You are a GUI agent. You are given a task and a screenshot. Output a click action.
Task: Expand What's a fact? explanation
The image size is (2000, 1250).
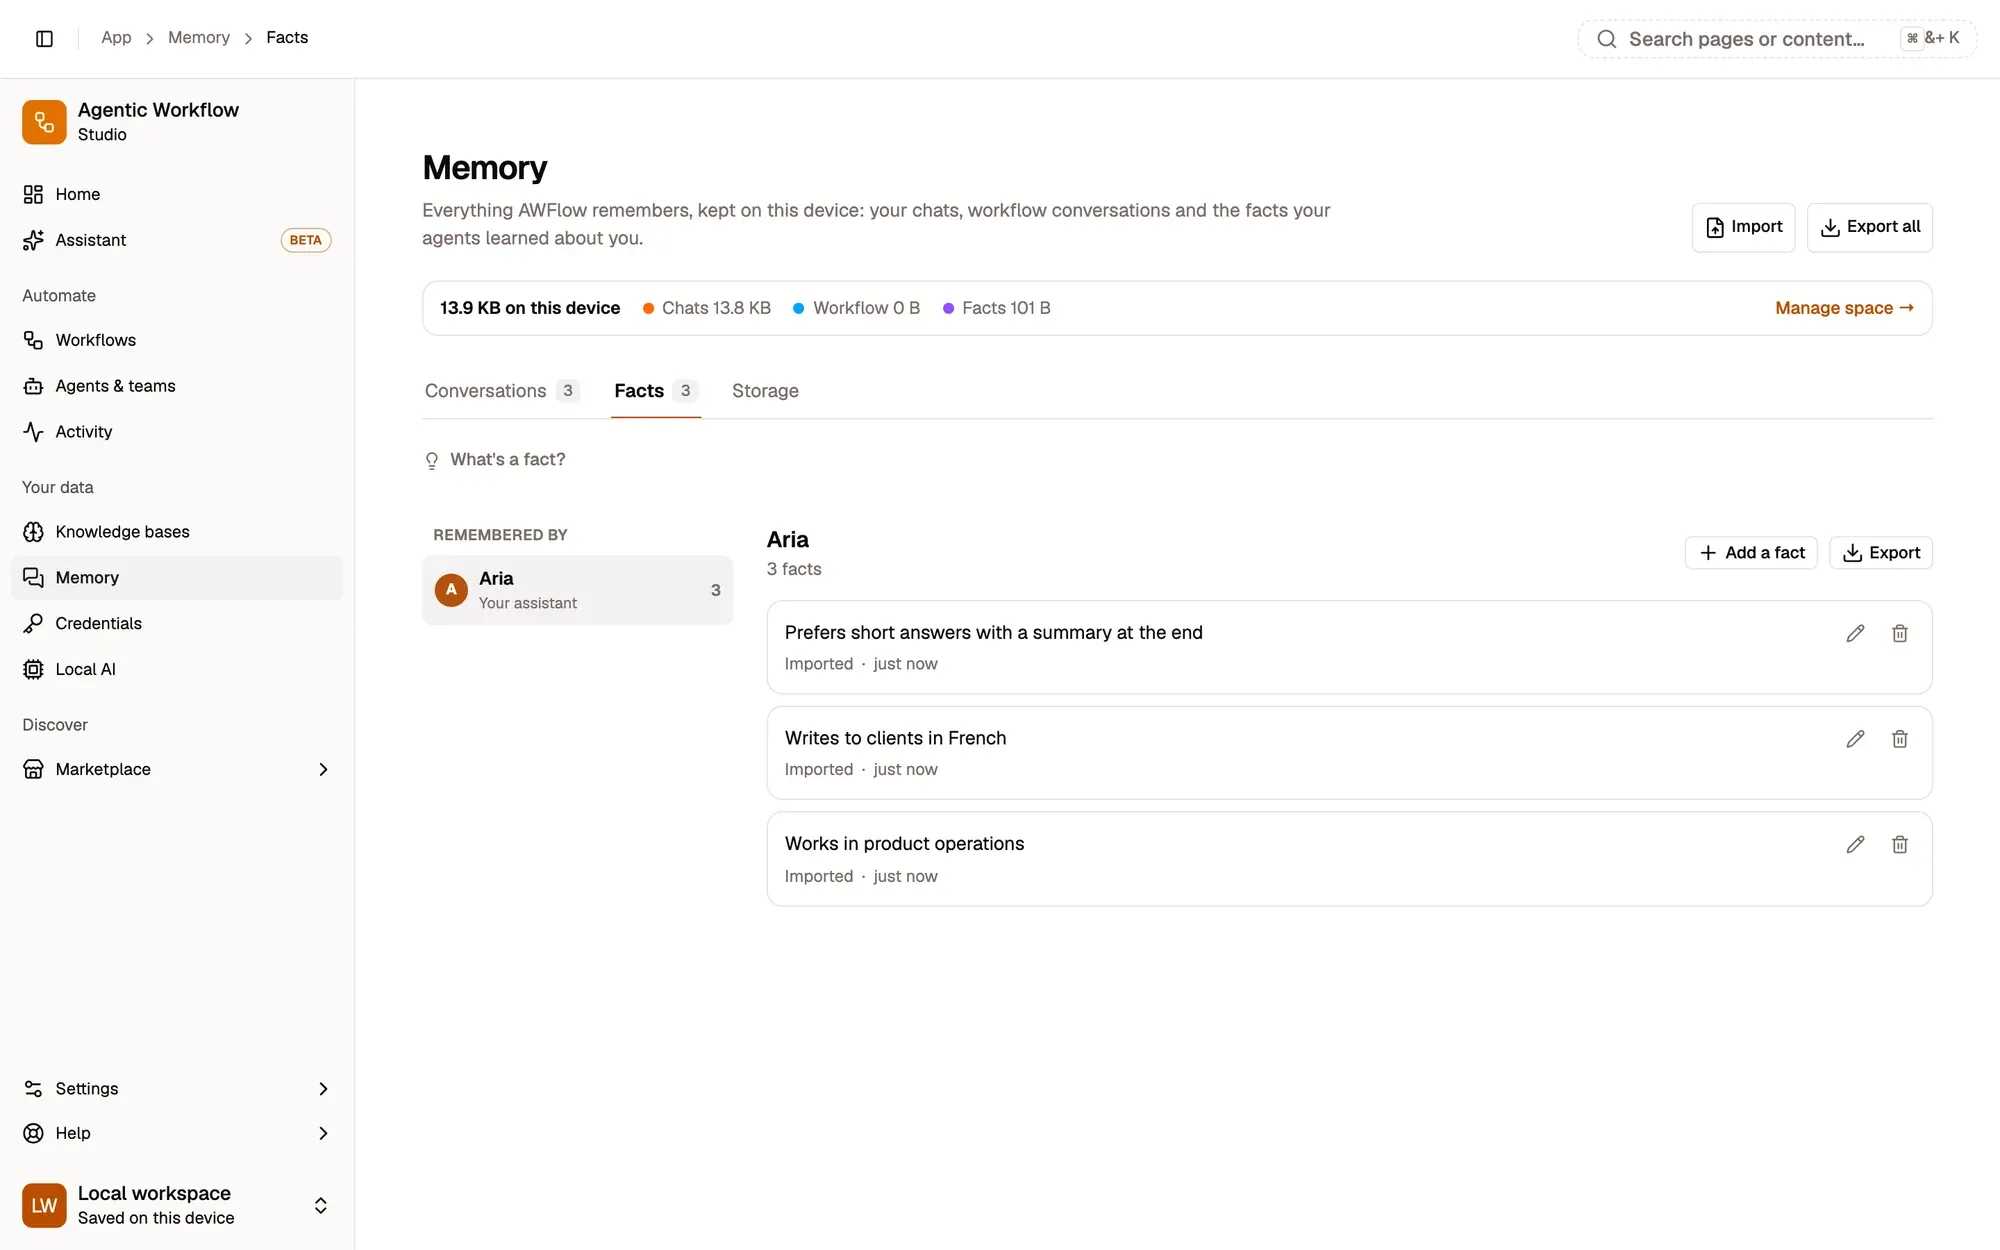(496, 460)
